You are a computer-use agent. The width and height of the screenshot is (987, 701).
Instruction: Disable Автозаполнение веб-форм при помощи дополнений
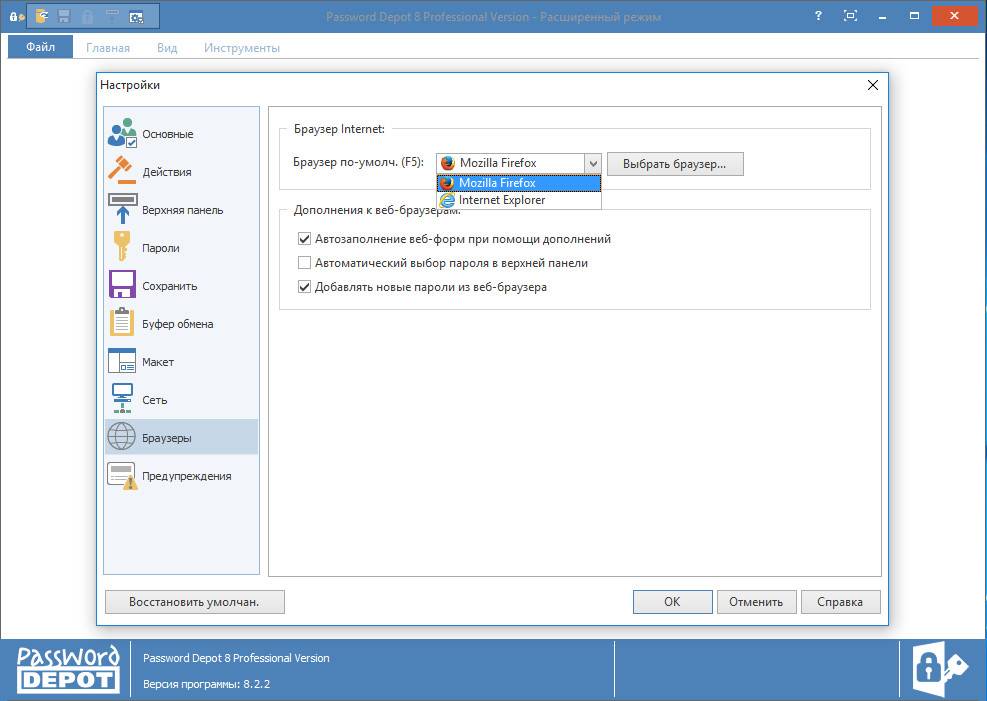tap(304, 239)
